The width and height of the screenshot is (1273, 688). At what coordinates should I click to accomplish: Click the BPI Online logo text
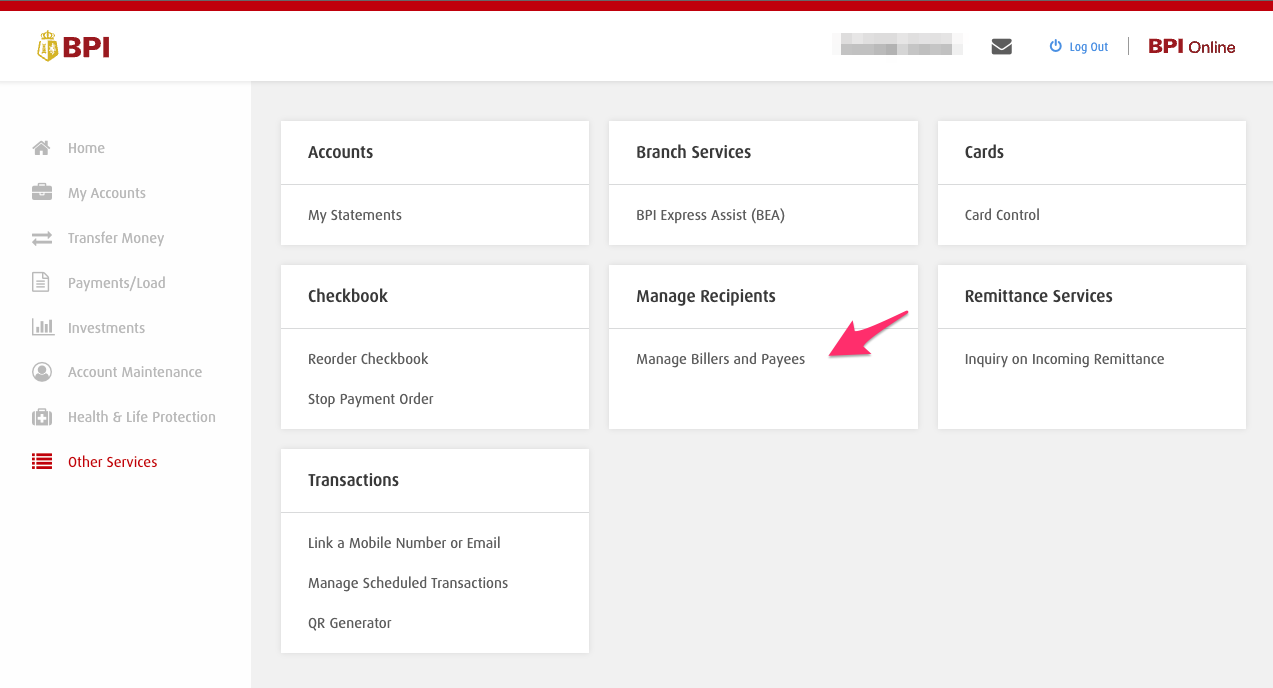pos(1192,46)
